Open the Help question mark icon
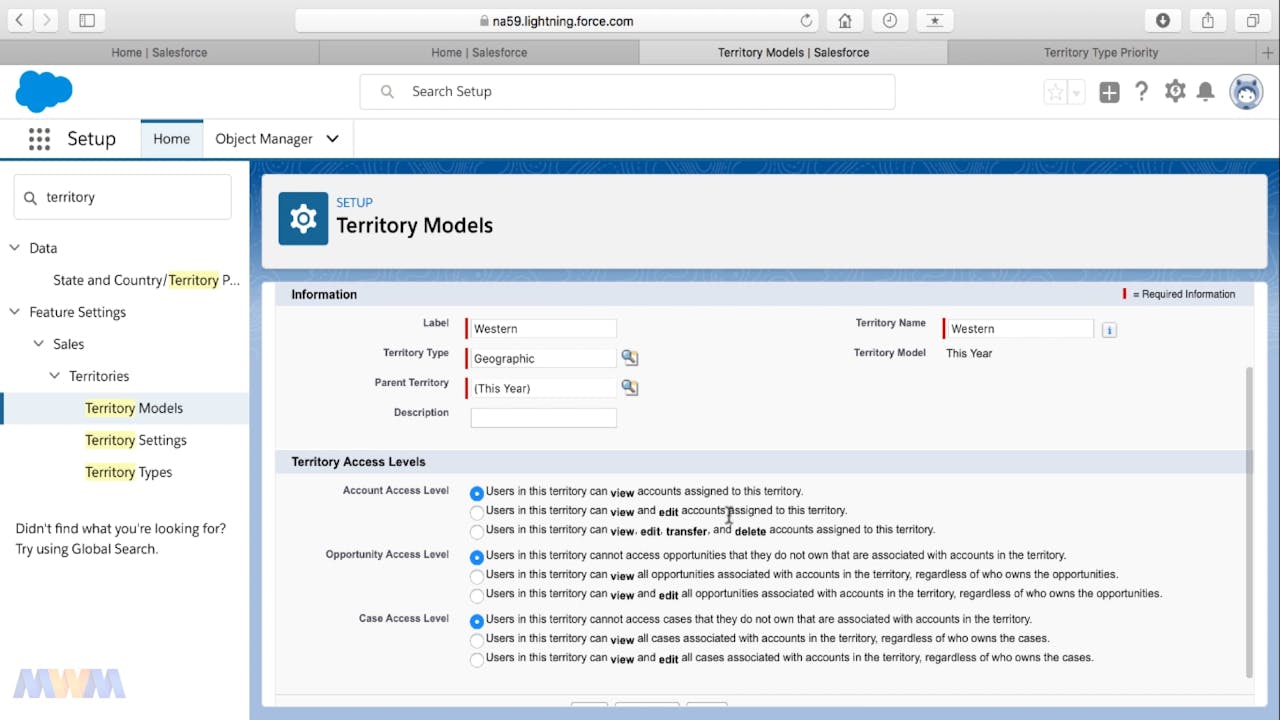The image size is (1280, 720). click(x=1141, y=92)
